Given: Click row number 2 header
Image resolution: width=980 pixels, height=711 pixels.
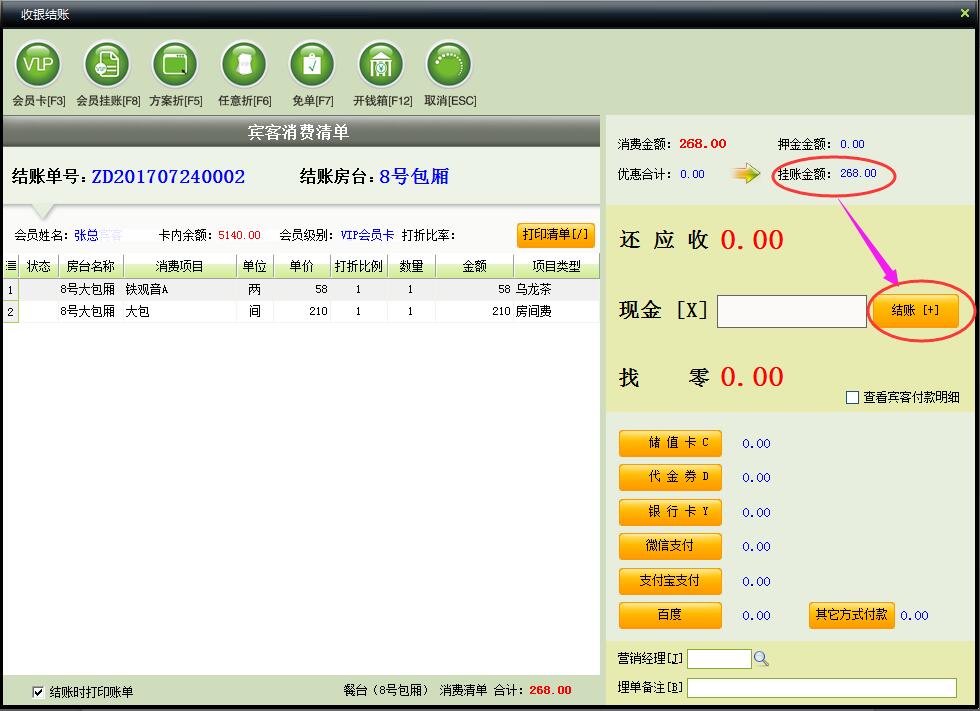Looking at the screenshot, I should point(11,312).
